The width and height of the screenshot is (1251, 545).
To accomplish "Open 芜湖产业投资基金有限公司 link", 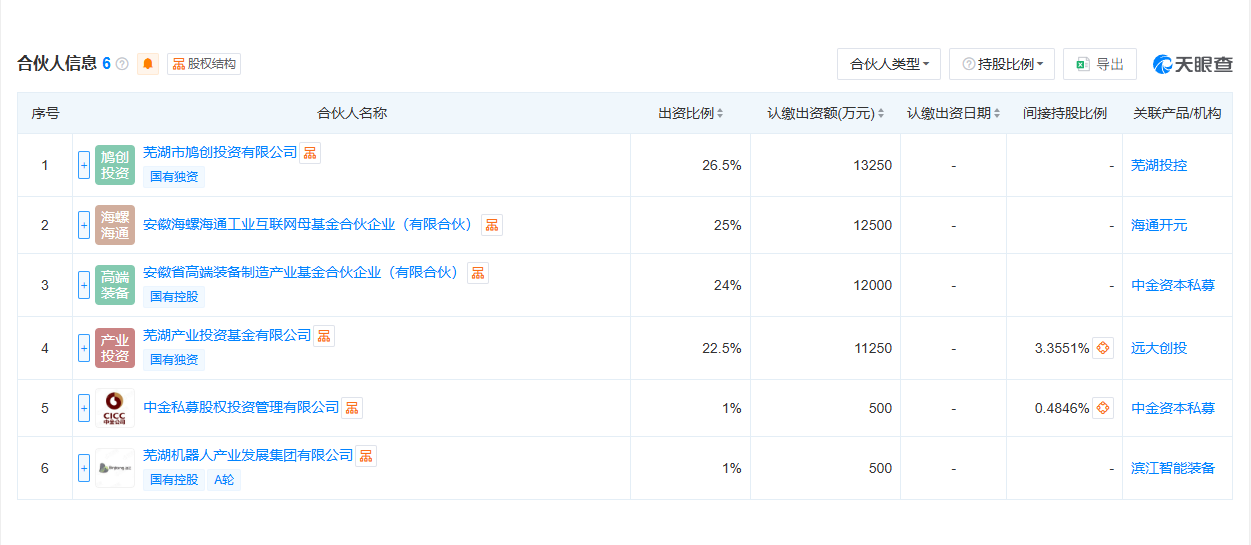I will tap(227, 336).
